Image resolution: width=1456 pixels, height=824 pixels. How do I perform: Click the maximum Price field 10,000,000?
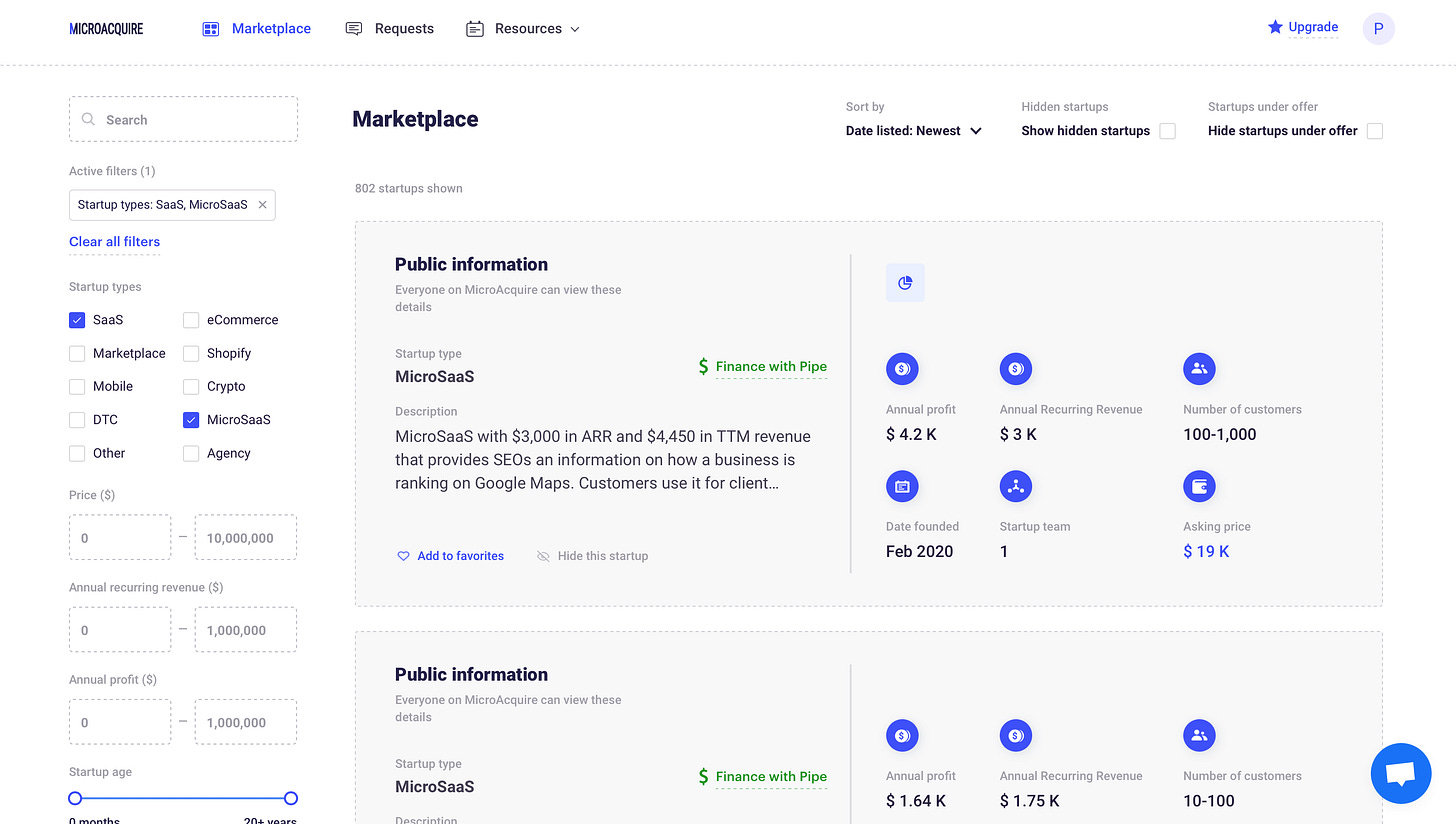[246, 538]
